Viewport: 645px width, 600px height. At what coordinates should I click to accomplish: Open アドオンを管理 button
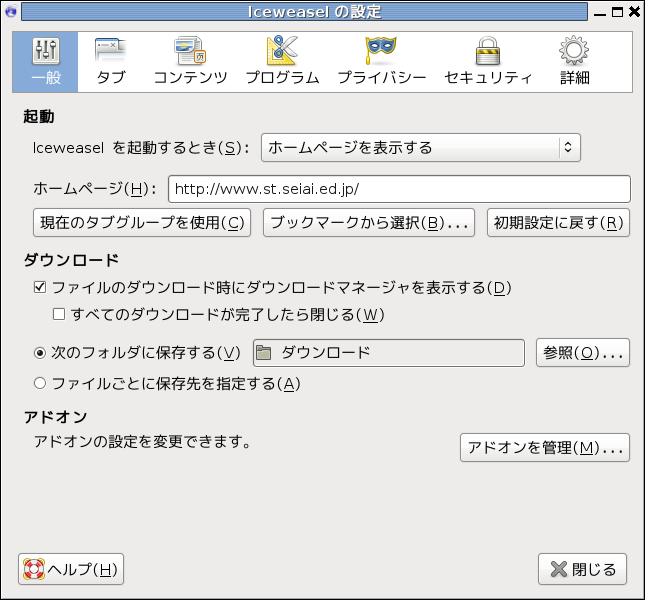click(545, 447)
